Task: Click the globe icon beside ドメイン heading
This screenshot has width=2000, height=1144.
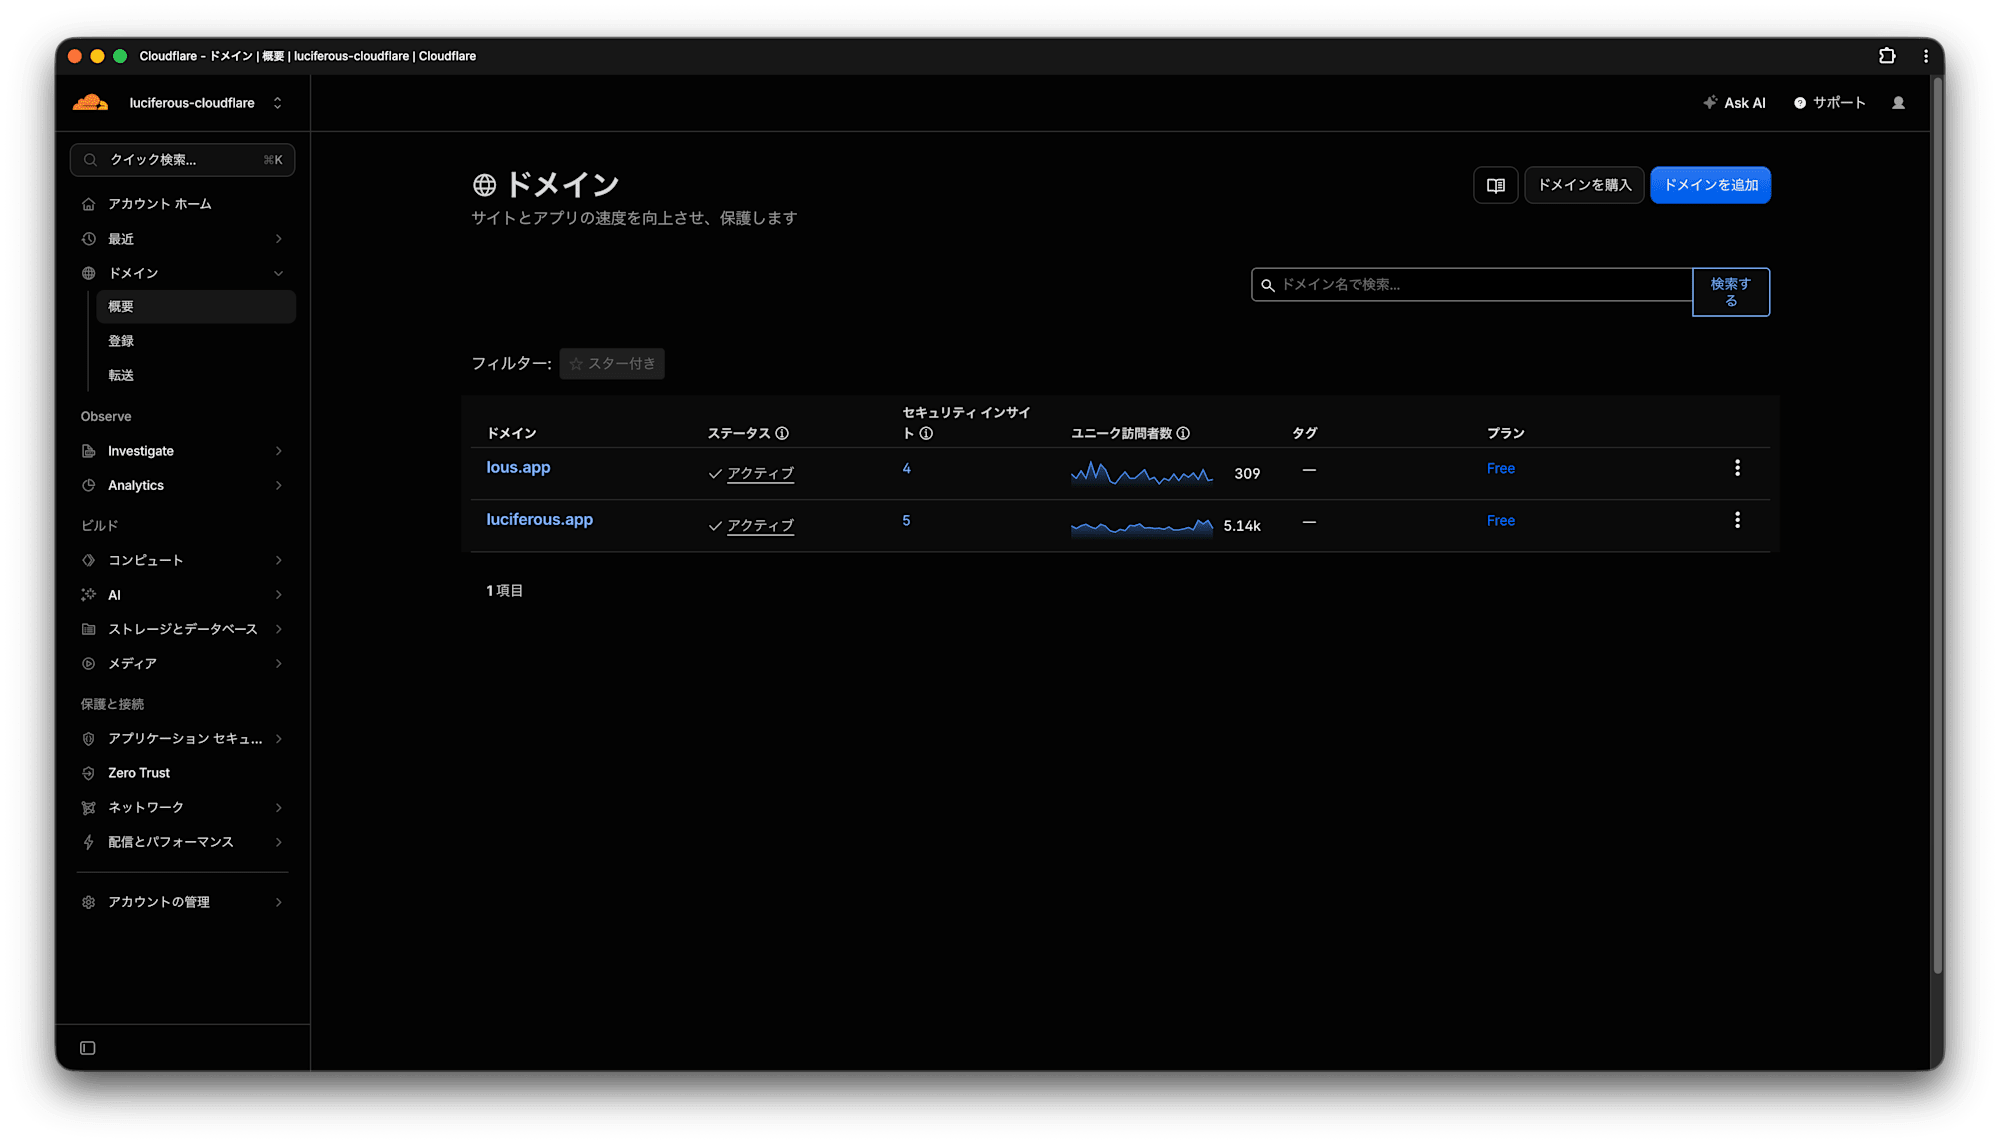Action: click(484, 185)
